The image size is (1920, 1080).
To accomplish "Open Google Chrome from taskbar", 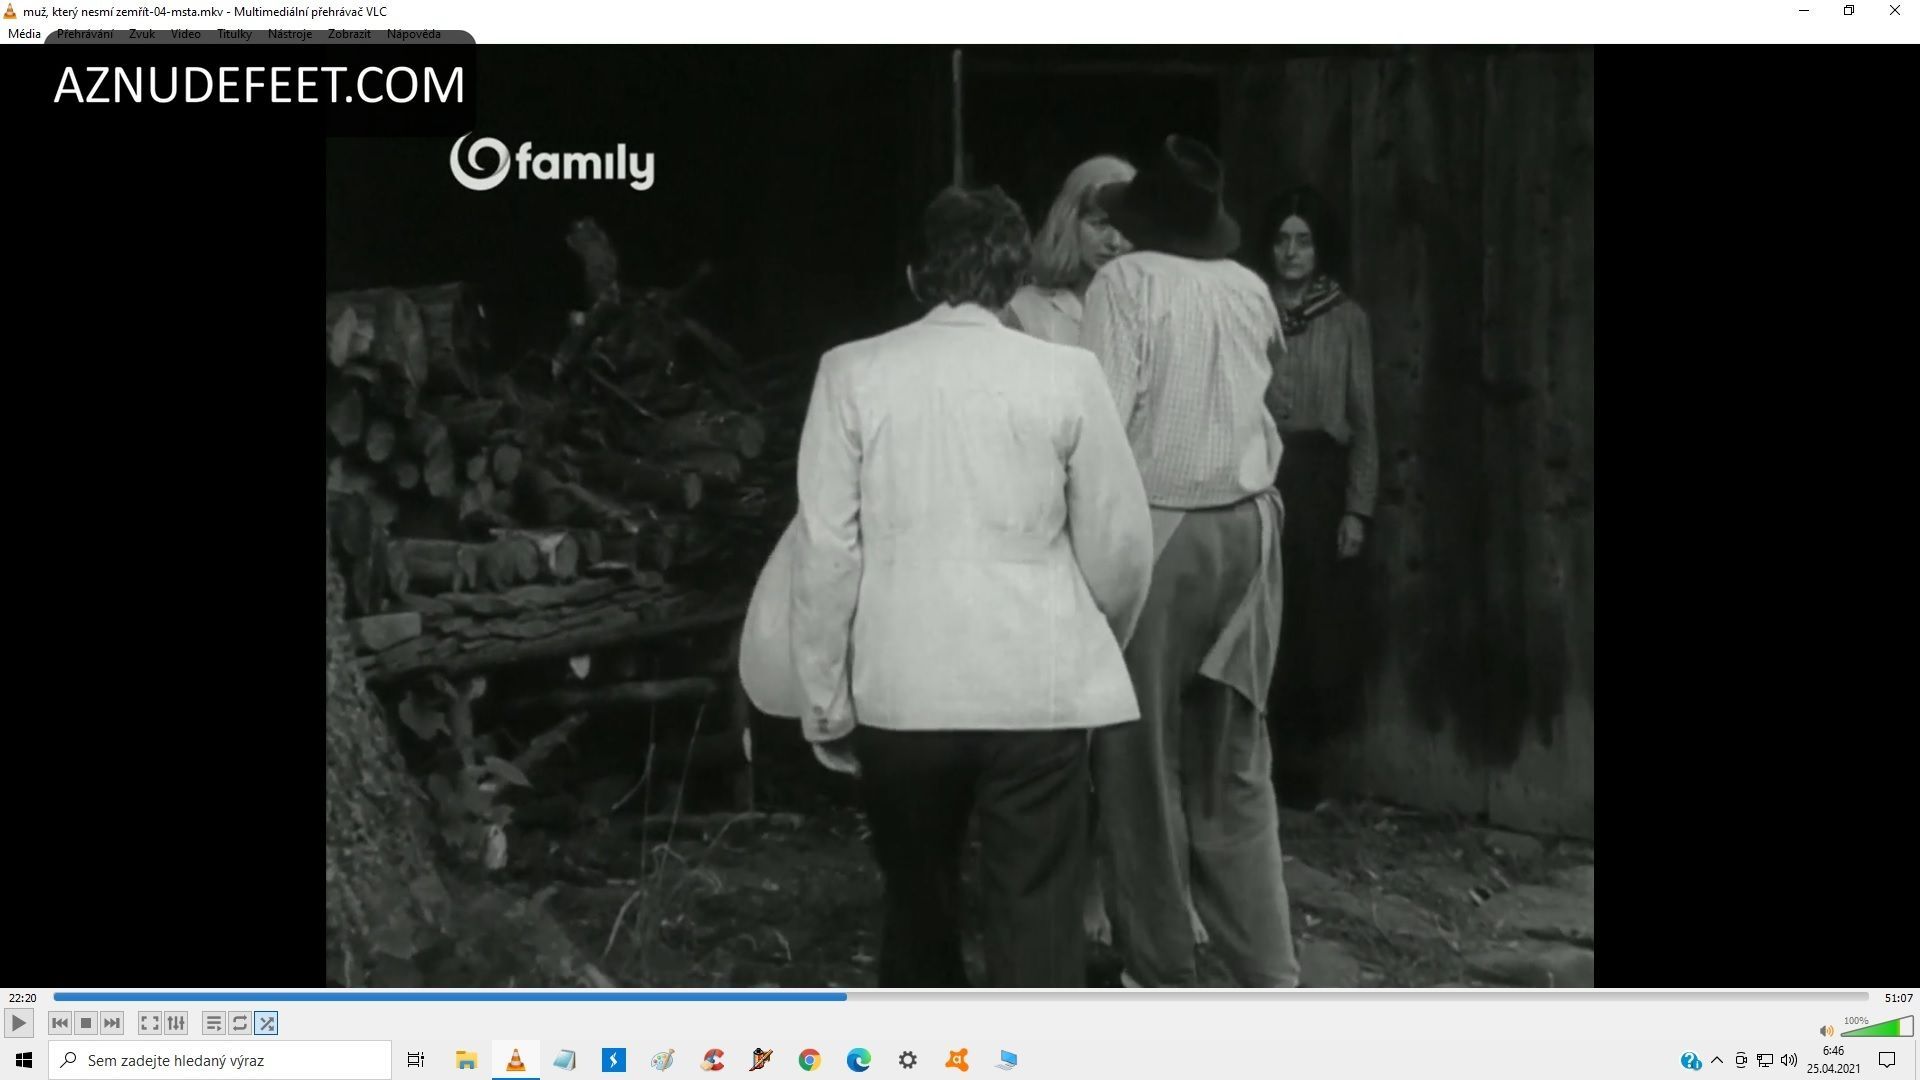I will click(810, 1060).
